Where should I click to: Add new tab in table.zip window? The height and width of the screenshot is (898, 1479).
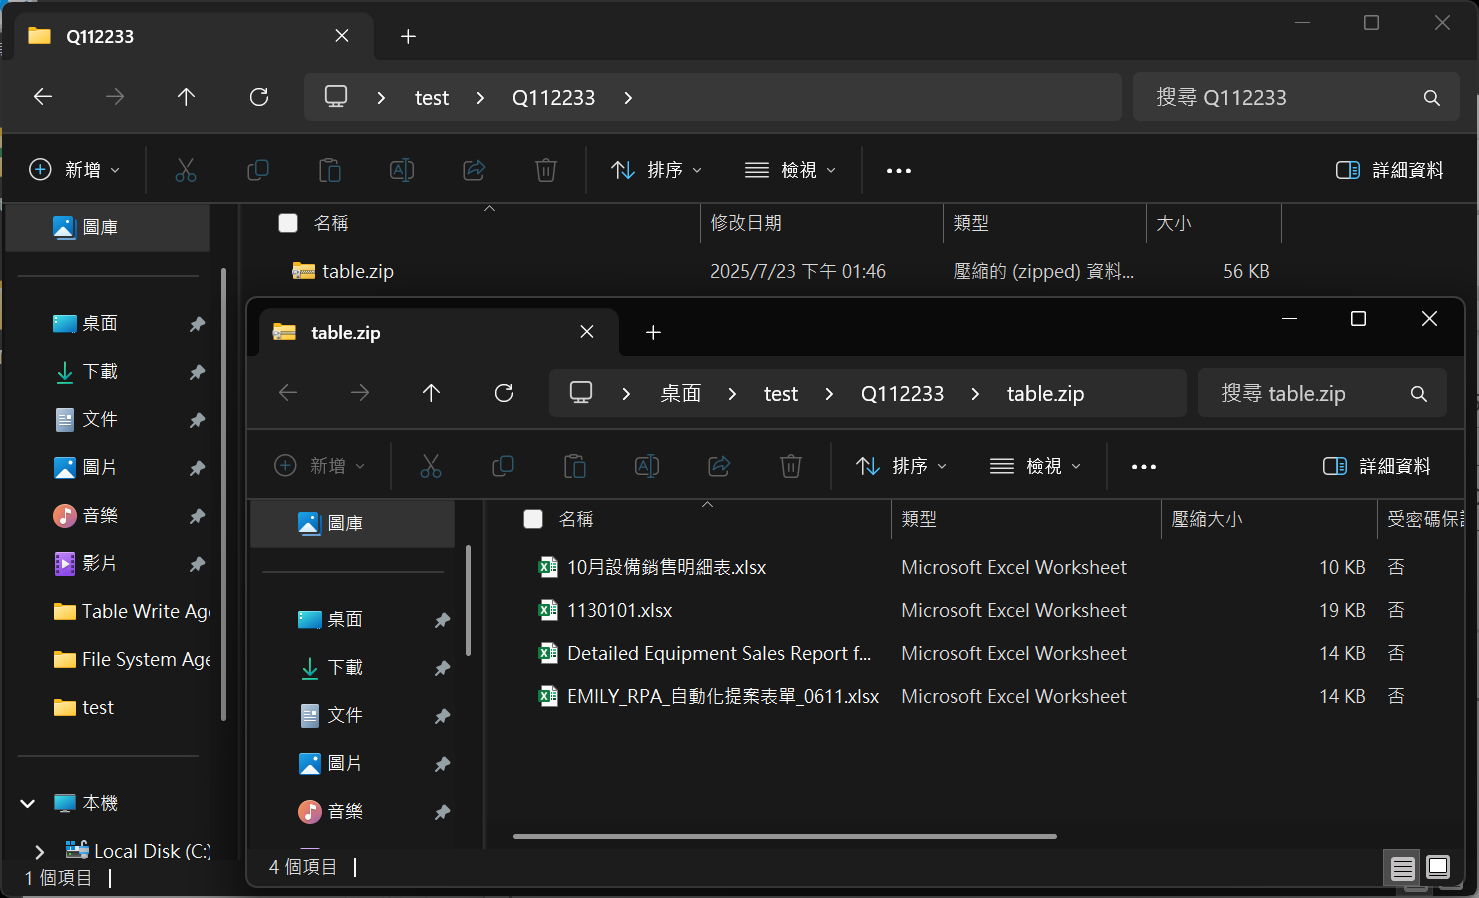coord(653,333)
